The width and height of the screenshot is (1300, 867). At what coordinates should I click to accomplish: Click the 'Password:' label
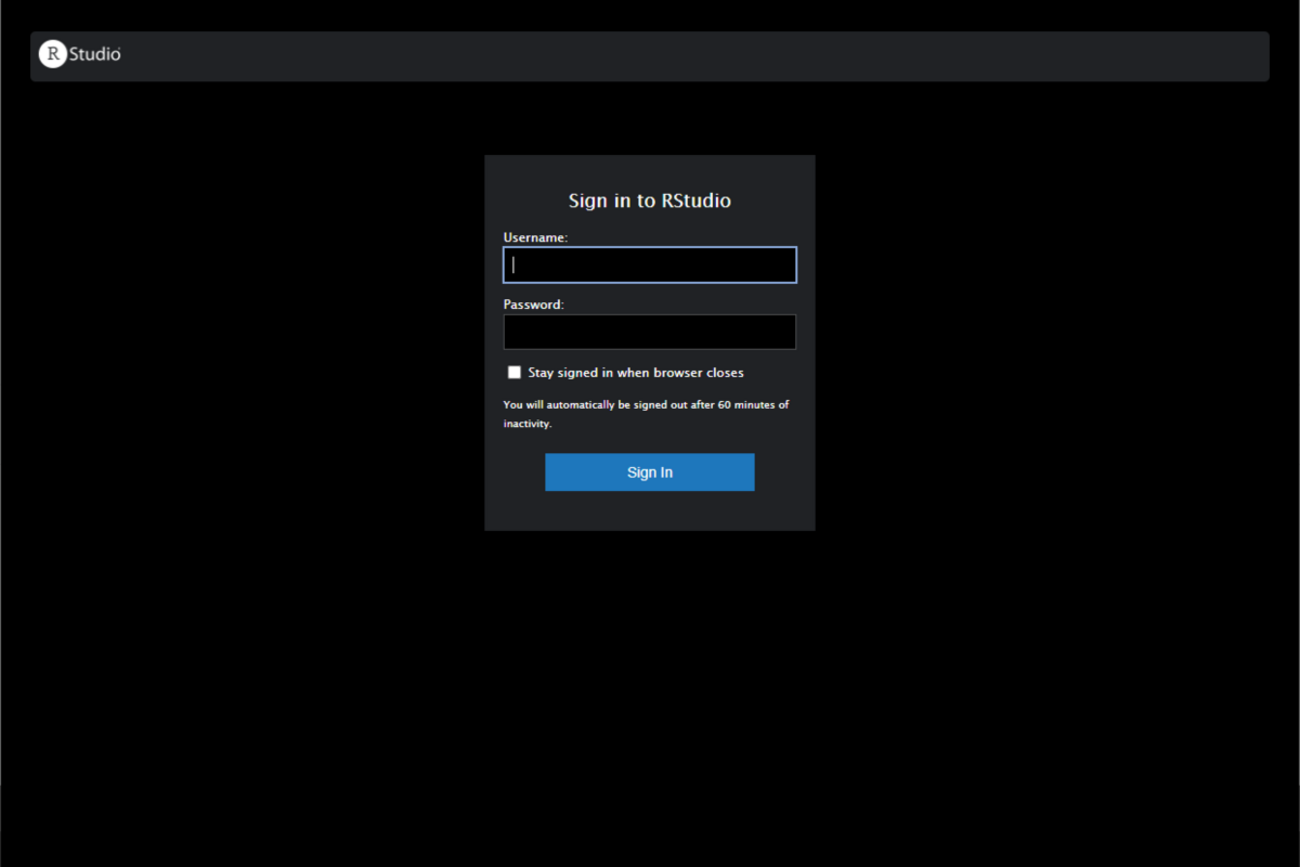533,305
